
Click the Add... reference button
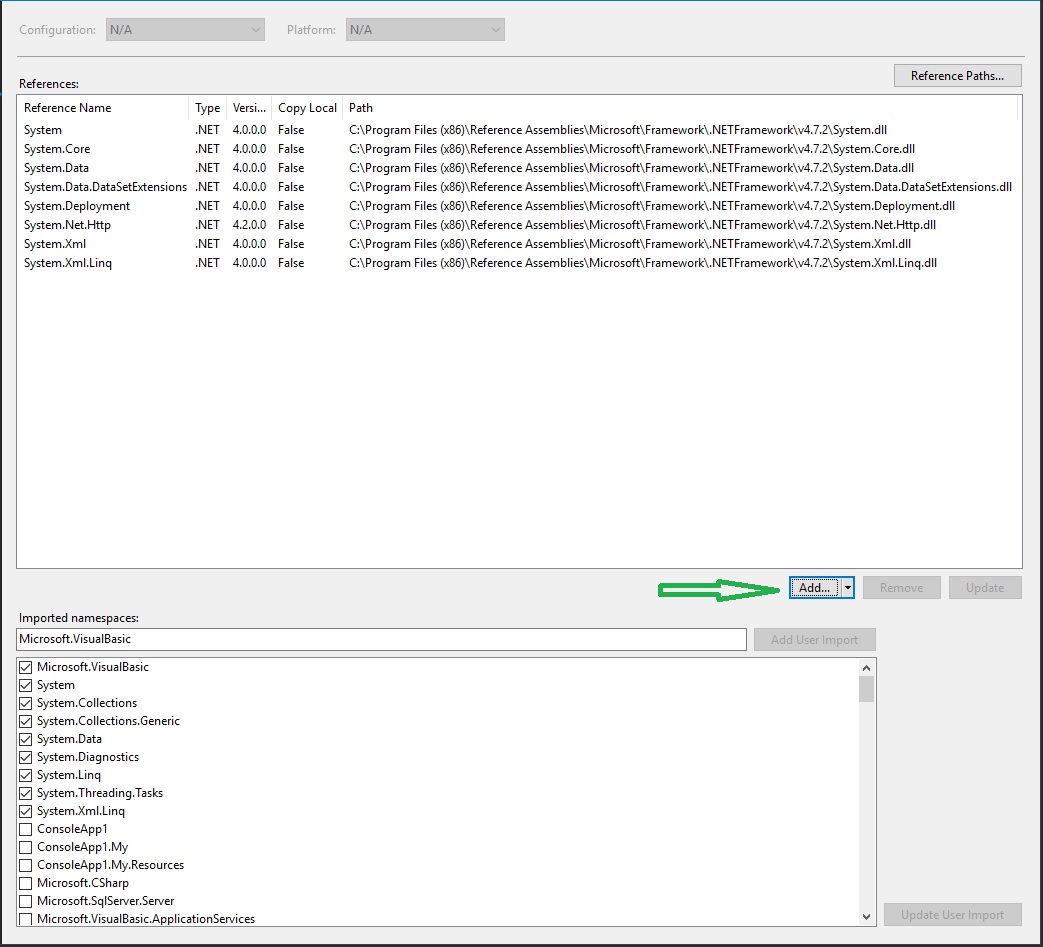tap(815, 588)
